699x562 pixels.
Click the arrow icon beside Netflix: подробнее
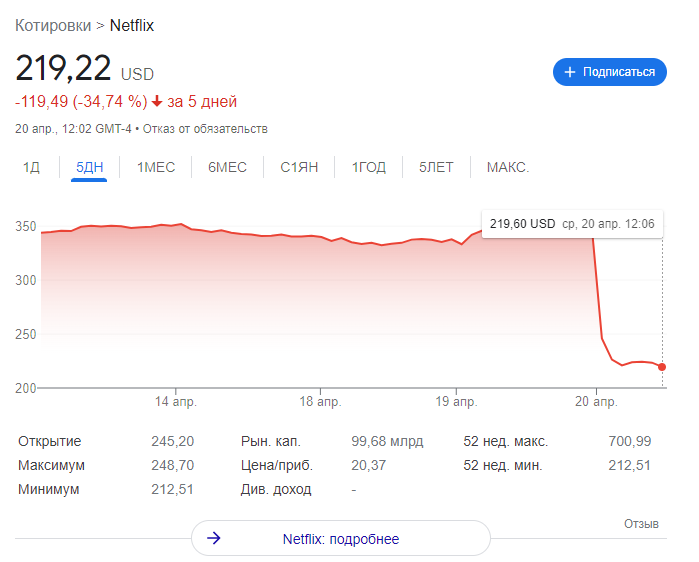pyautogui.click(x=214, y=539)
